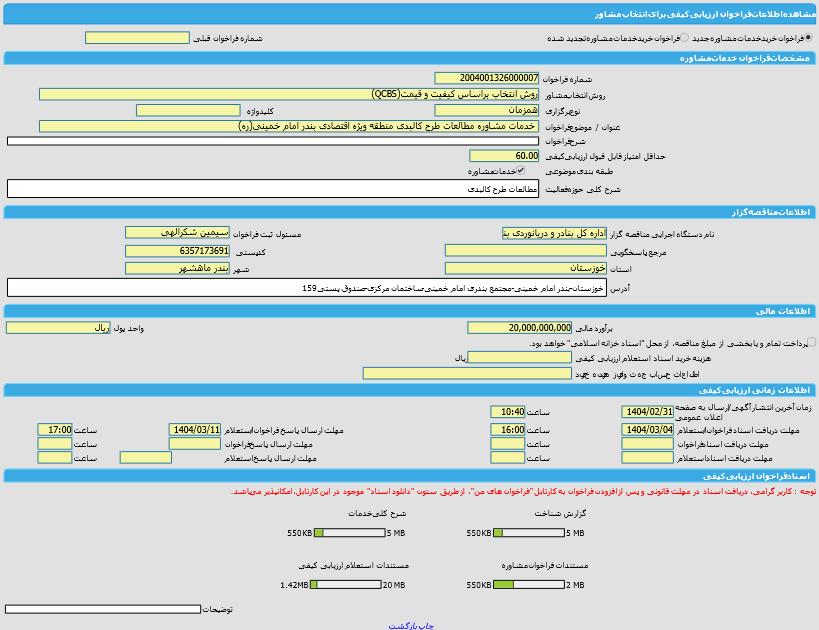This screenshot has width=819, height=630.
Task: Click the empty کلیدواژه keyword field
Action: pos(188,110)
